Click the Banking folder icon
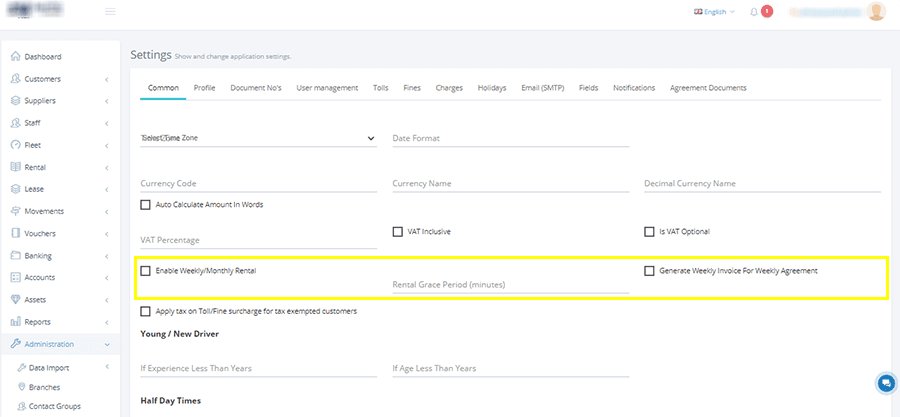The height and width of the screenshot is (417, 900). [x=16, y=256]
